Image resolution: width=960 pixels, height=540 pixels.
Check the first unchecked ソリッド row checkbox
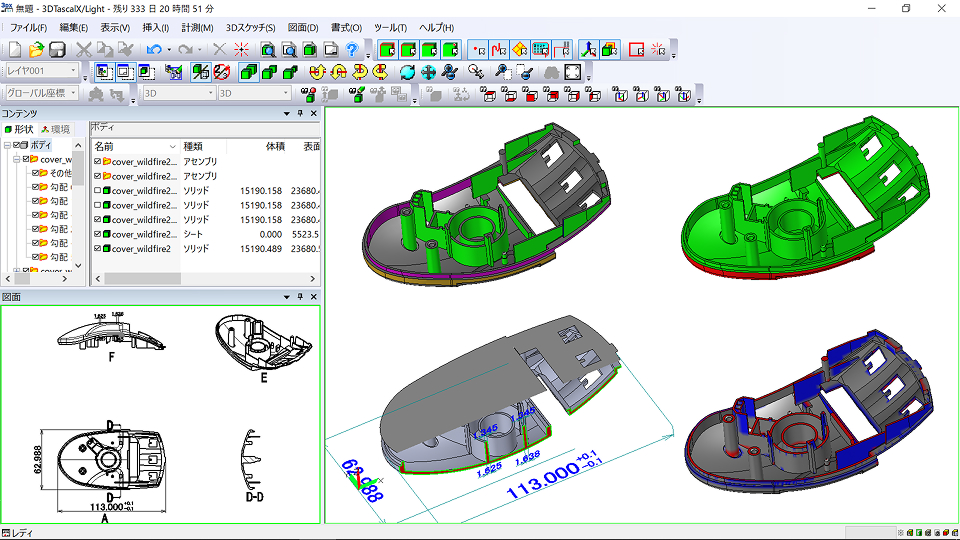click(x=97, y=190)
